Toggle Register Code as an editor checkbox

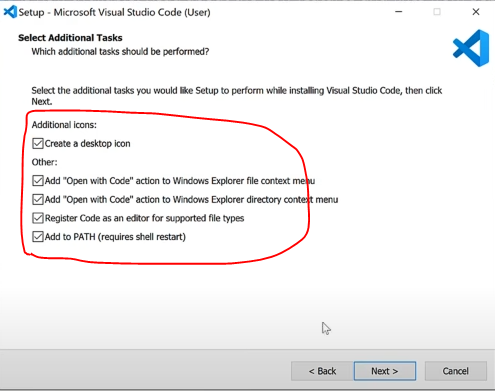click(38, 218)
